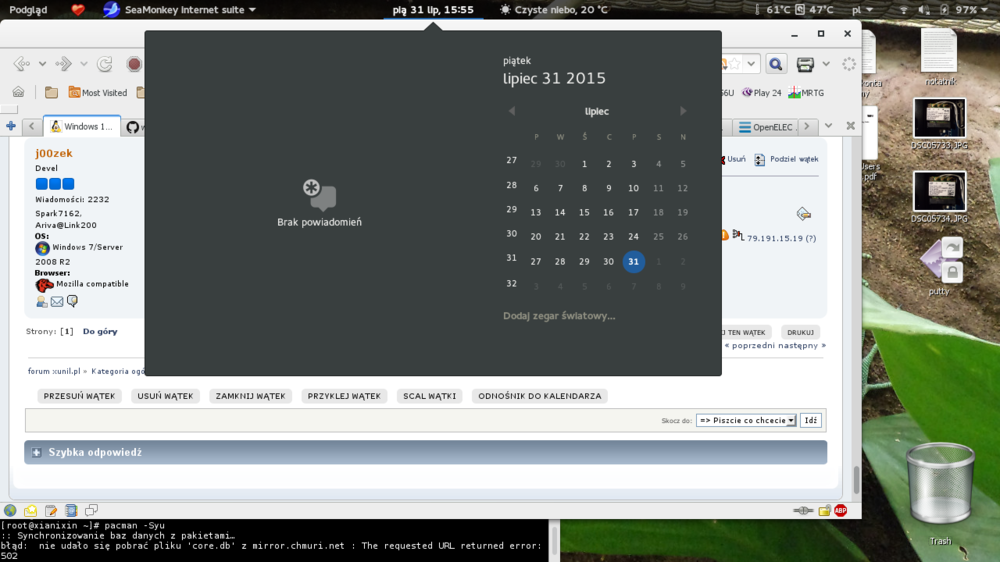The height and width of the screenshot is (562, 1000).
Task: Click 'Dodaj zegar światowy...' link
Action: coord(559,316)
